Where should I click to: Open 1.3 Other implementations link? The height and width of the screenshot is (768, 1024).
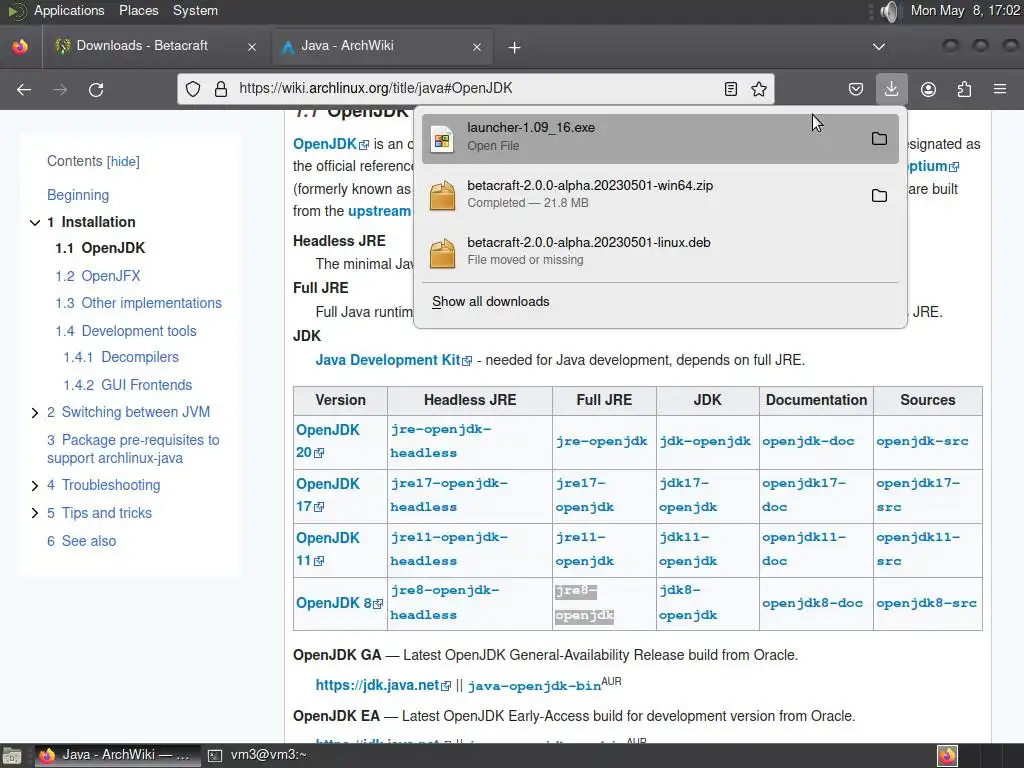tap(138, 304)
